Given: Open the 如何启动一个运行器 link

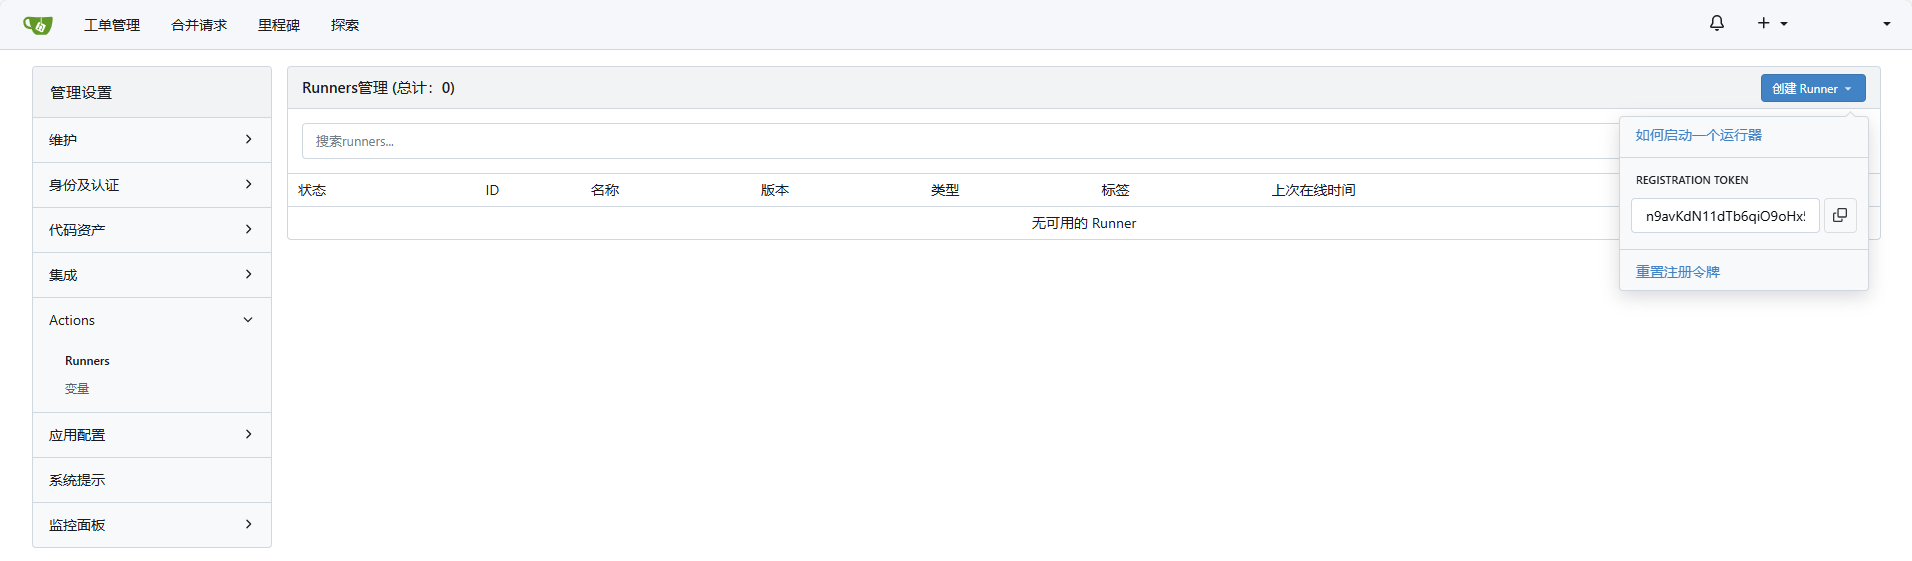Looking at the screenshot, I should point(1698,135).
